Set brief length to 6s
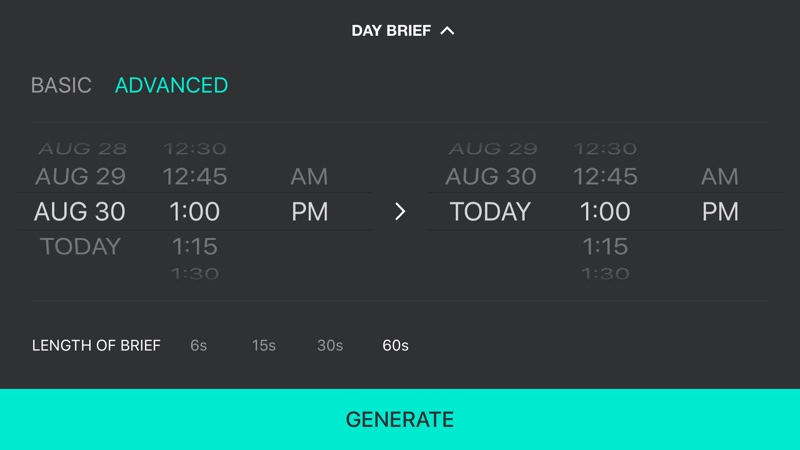Viewport: 800px width, 450px height. [x=198, y=346]
